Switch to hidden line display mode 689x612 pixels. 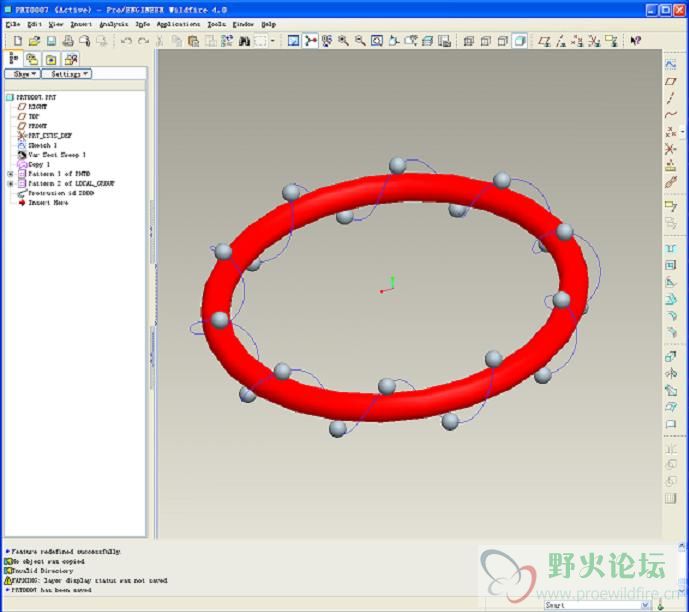(x=486, y=41)
